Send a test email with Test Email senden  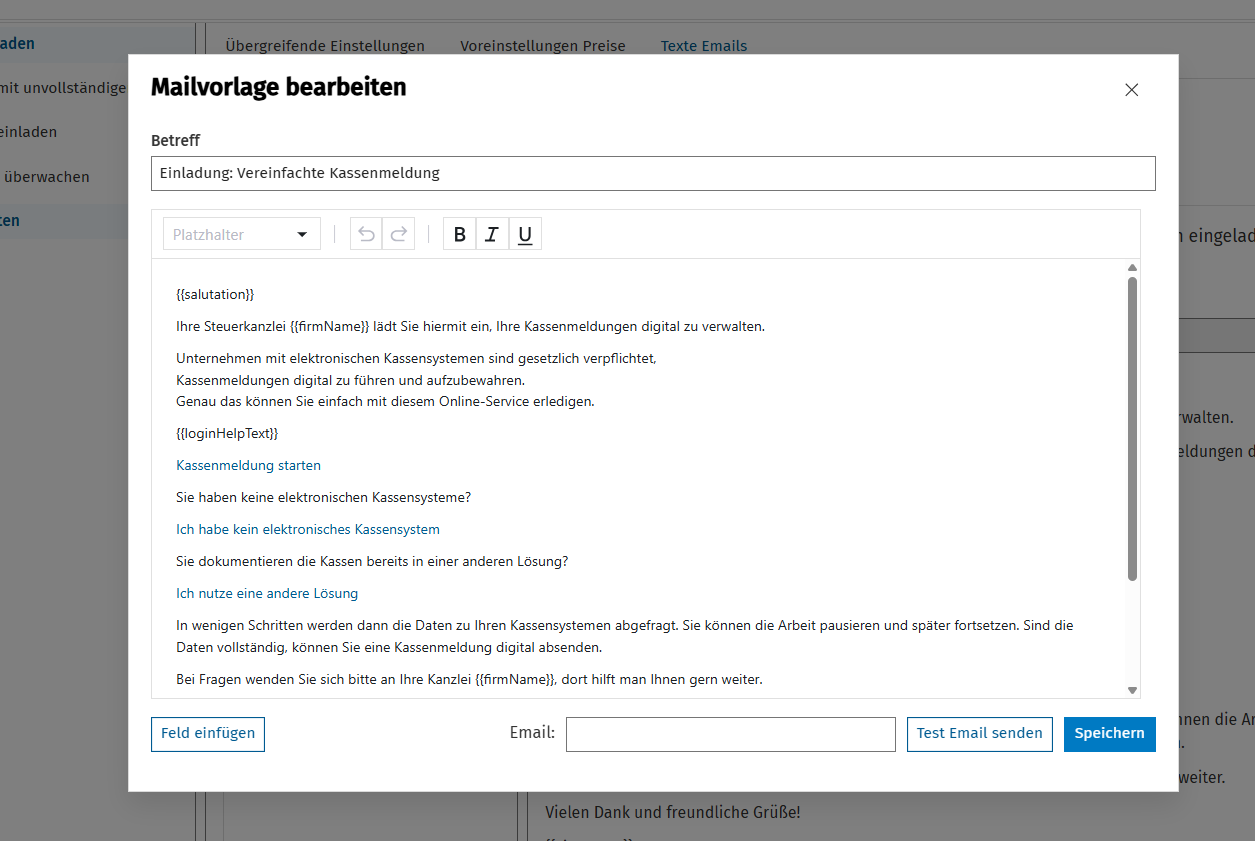click(980, 734)
